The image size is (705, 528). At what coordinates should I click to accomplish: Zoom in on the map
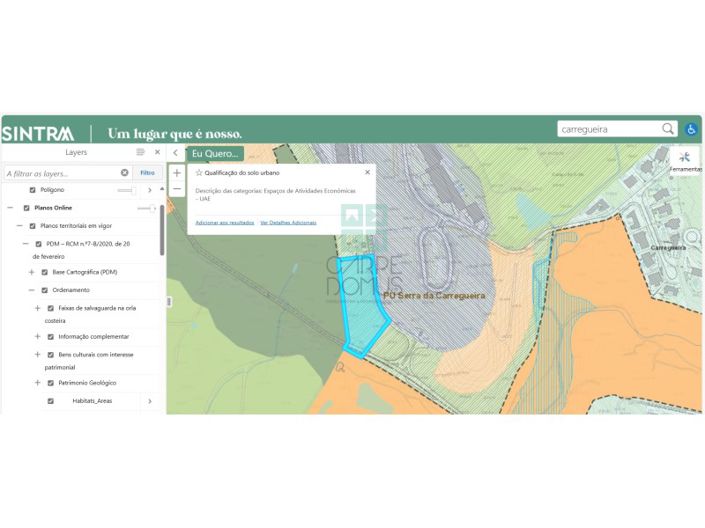click(x=177, y=173)
